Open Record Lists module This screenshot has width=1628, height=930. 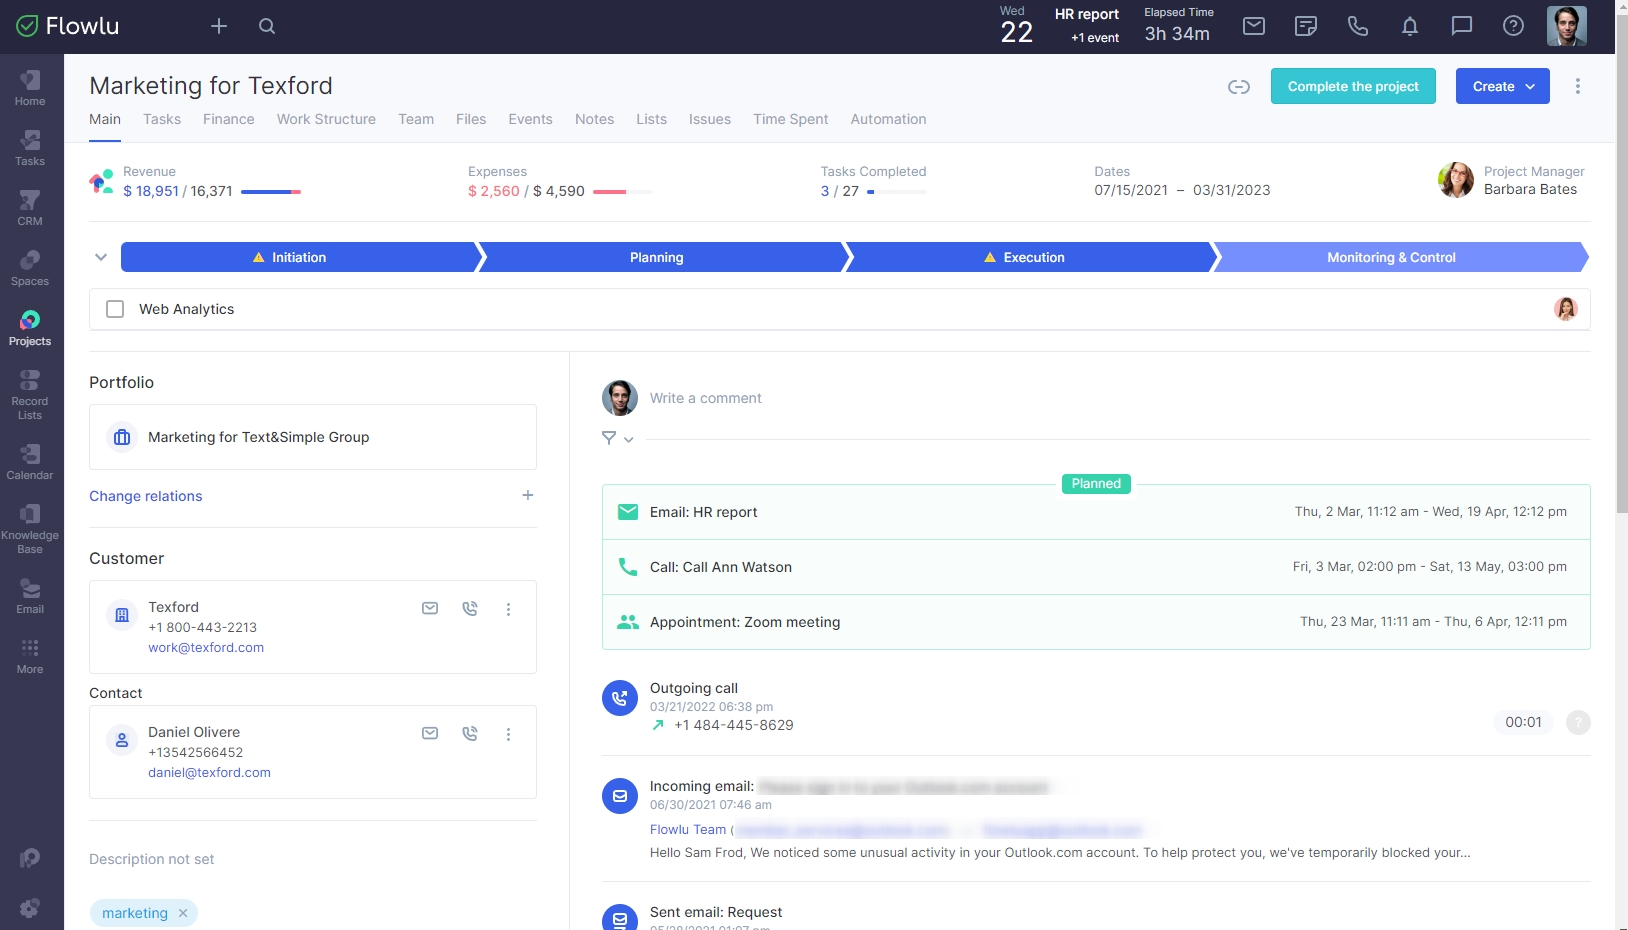(30, 395)
